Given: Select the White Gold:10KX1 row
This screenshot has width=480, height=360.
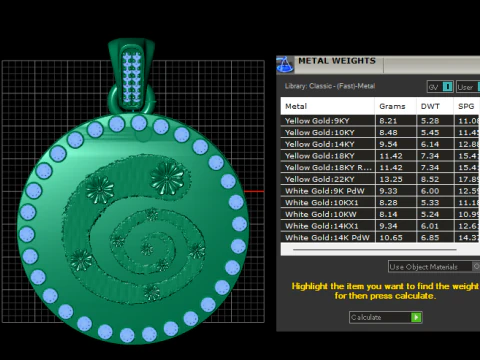Looking at the screenshot, I should pos(380,202).
